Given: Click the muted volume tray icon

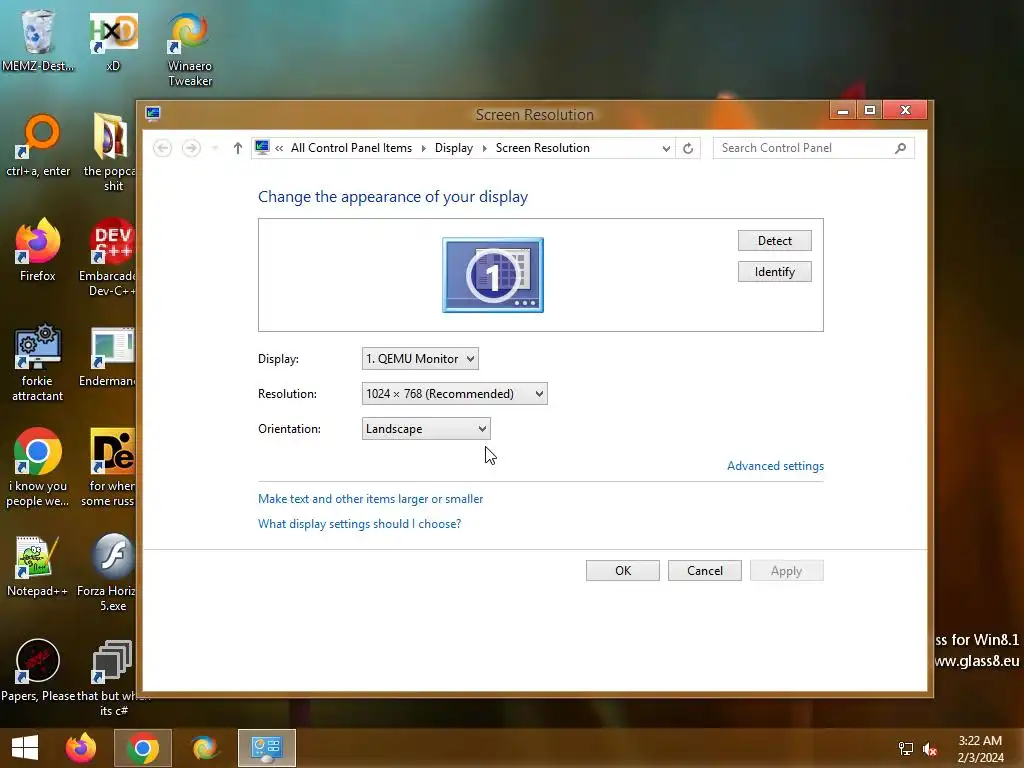Looking at the screenshot, I should [930, 748].
